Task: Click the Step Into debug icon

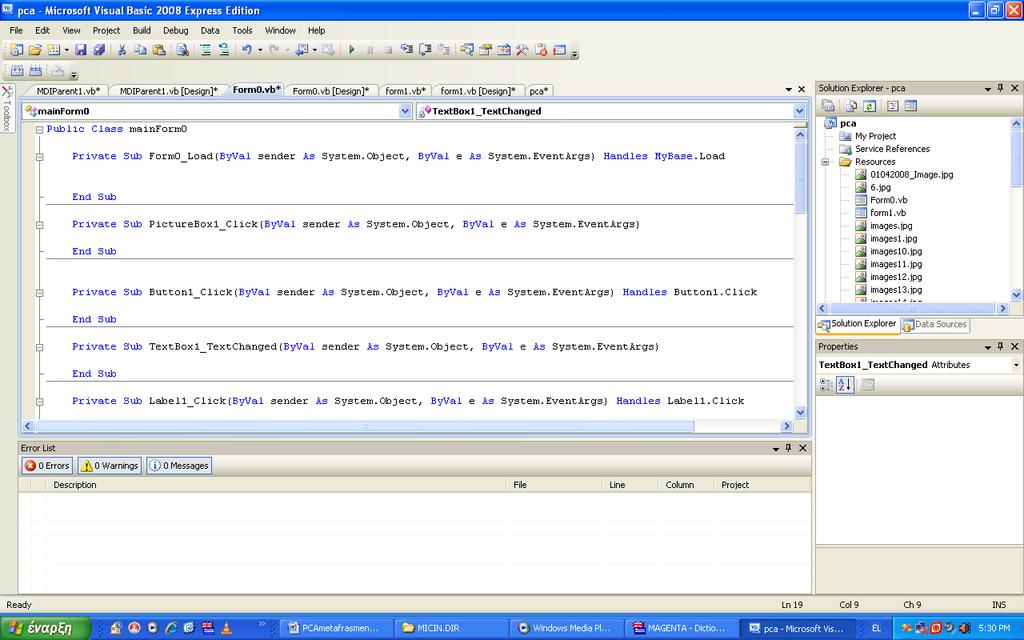Action: pyautogui.click(x=407, y=50)
